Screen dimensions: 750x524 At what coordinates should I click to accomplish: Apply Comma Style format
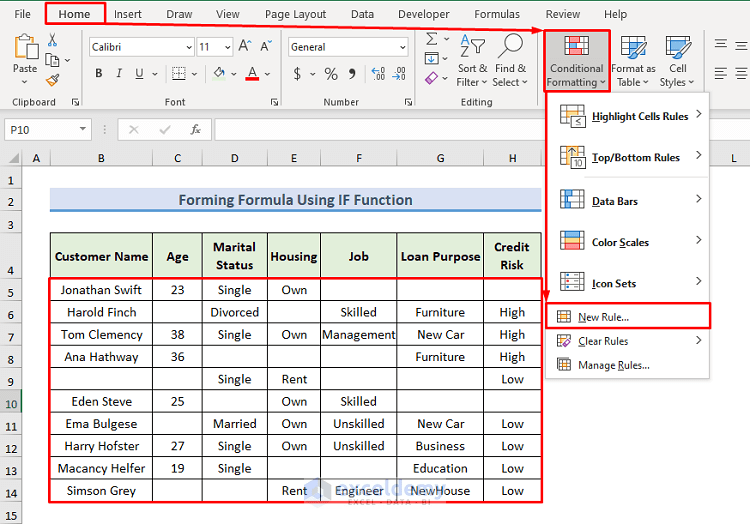[353, 74]
